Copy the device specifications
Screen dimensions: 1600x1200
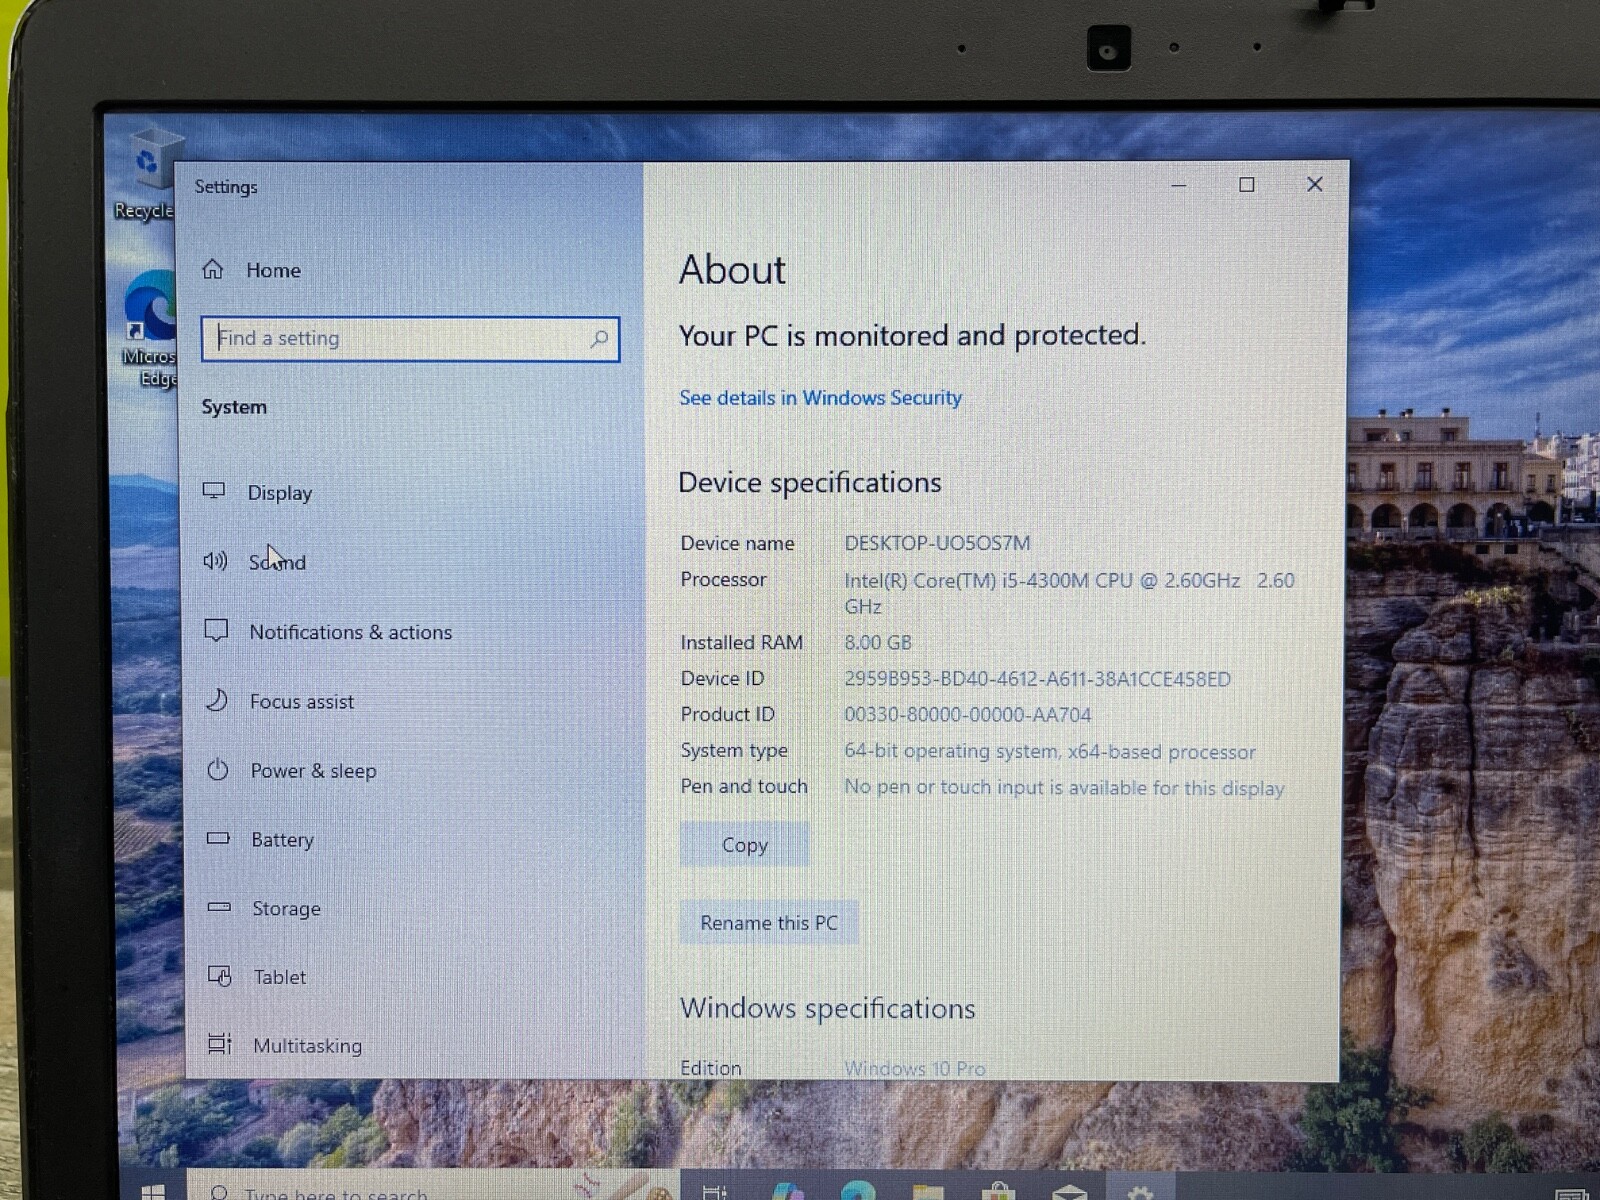(x=745, y=845)
